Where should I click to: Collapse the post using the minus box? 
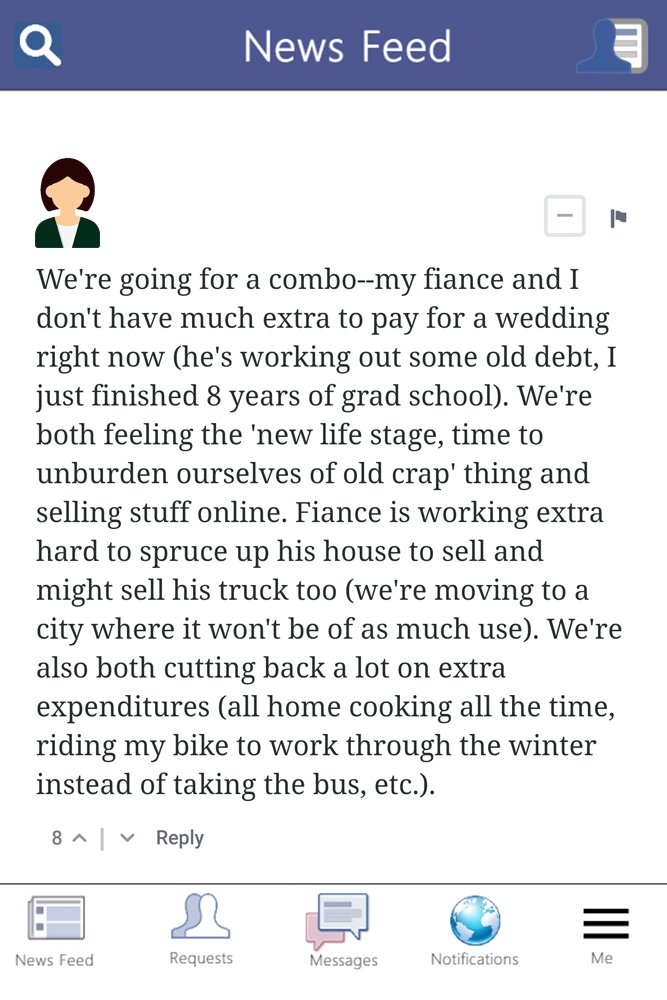[564, 216]
